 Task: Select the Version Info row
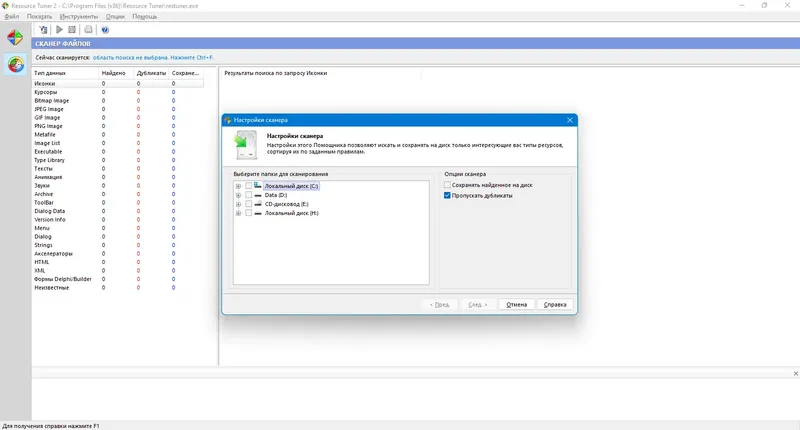(117, 220)
